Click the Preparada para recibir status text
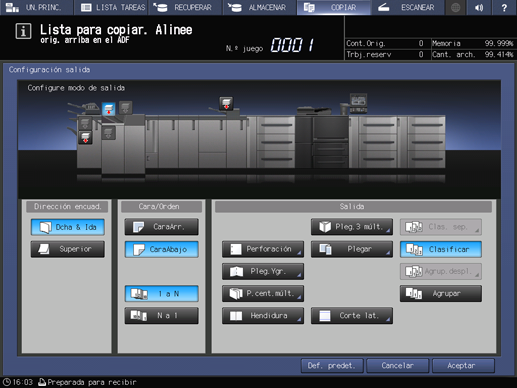The height and width of the screenshot is (388, 517). click(x=92, y=382)
